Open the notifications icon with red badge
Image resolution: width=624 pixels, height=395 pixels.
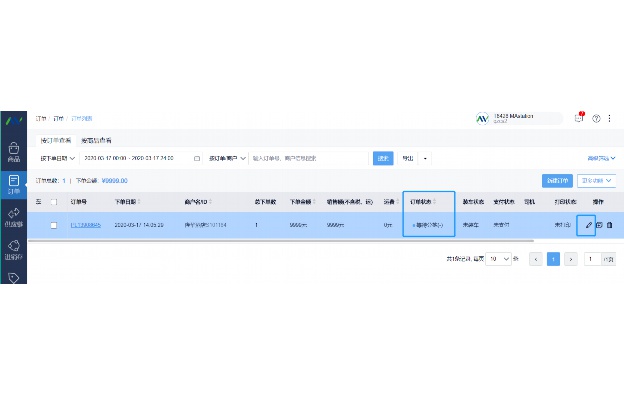[579, 118]
